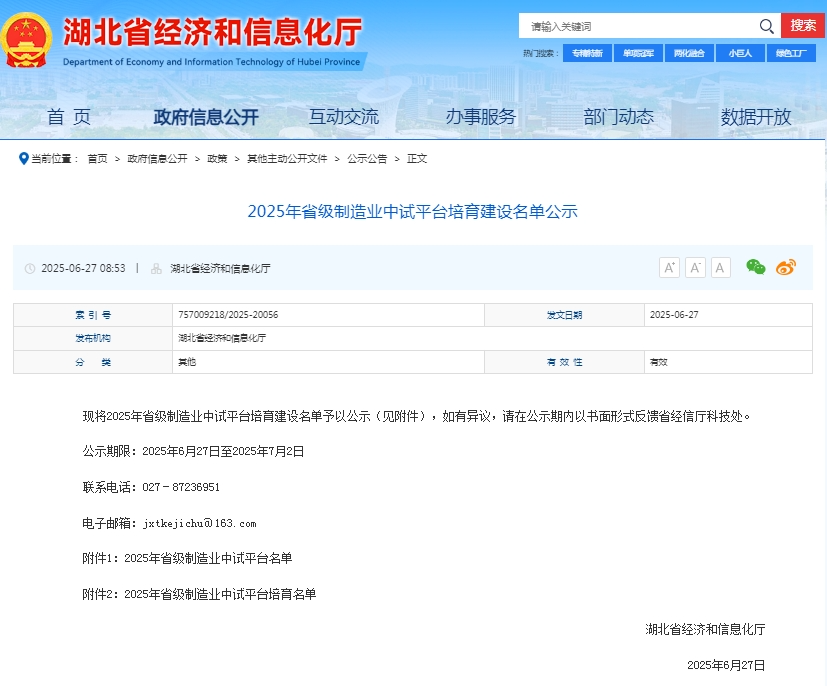Click the 发布机构 value cell
827x686 pixels.
tap(492, 338)
